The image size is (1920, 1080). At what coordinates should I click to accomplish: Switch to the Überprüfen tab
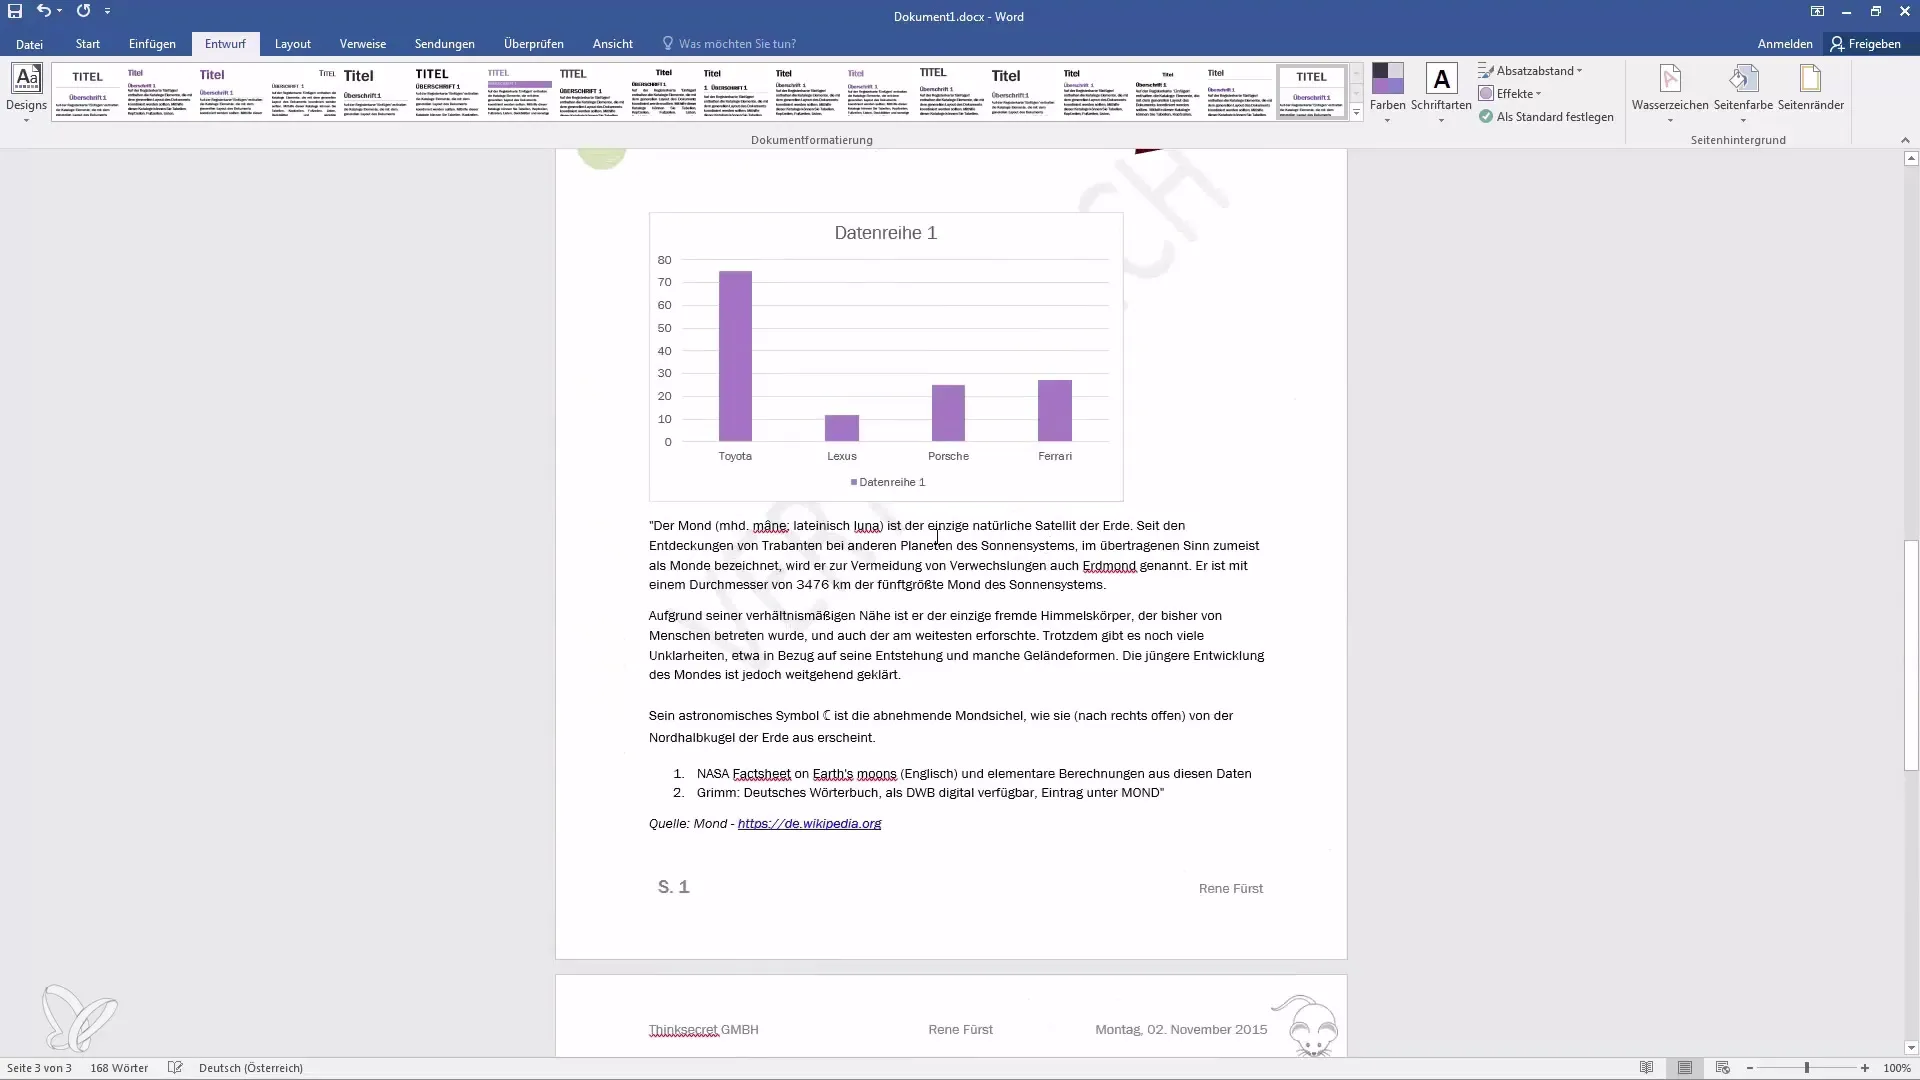[533, 44]
